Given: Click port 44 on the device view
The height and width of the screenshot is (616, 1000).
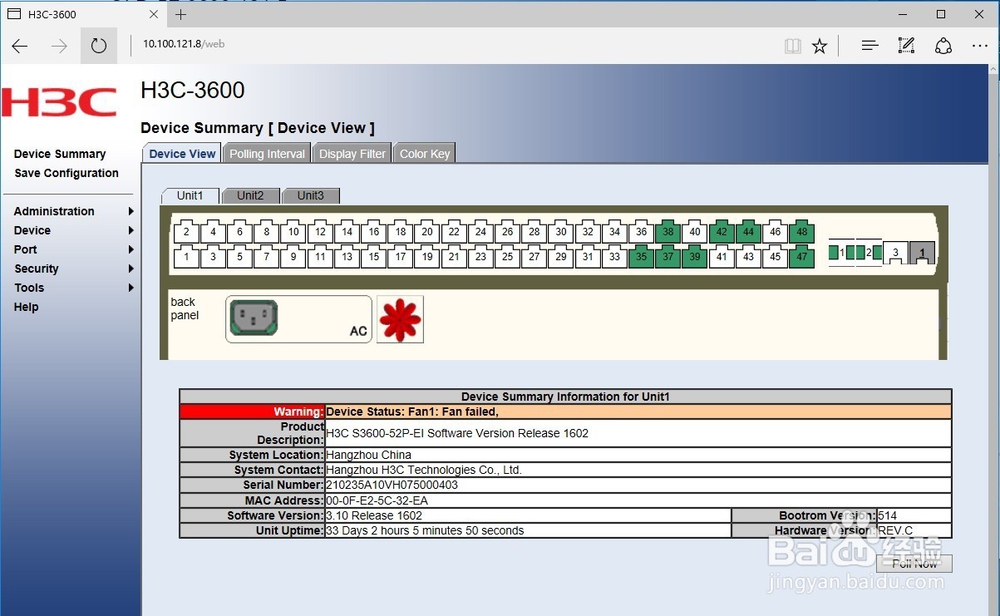Looking at the screenshot, I should point(748,231).
